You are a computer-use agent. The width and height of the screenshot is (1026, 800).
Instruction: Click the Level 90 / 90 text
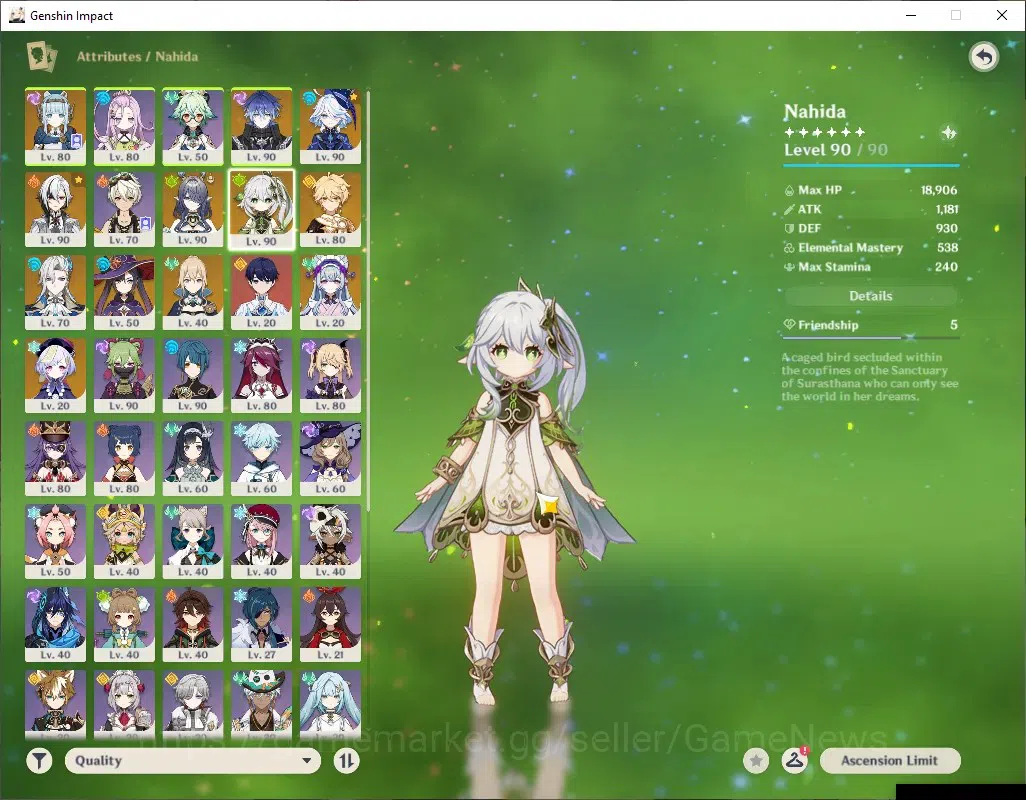click(836, 150)
